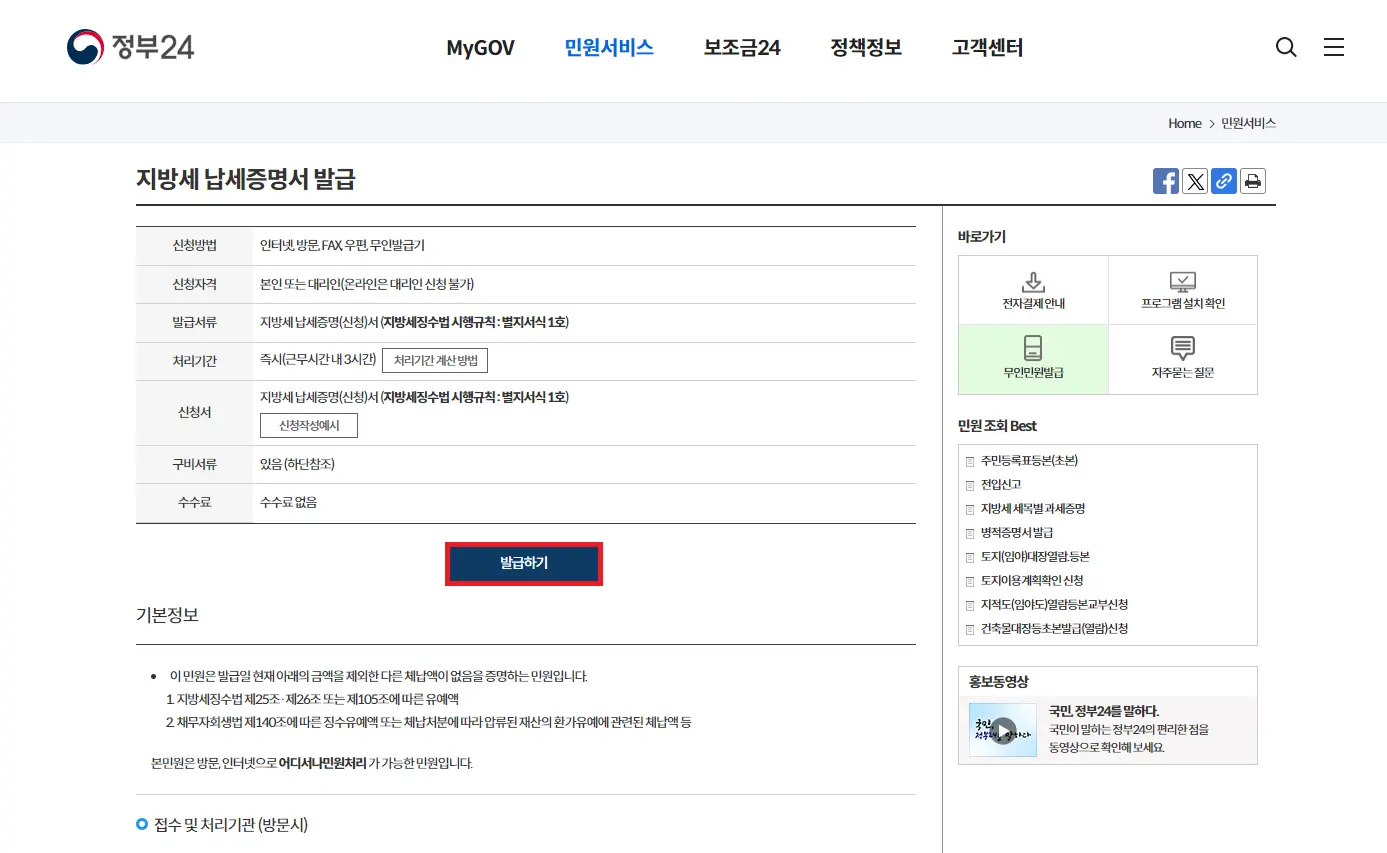
Task: Switch to 보조금24 section
Action: pyautogui.click(x=741, y=47)
